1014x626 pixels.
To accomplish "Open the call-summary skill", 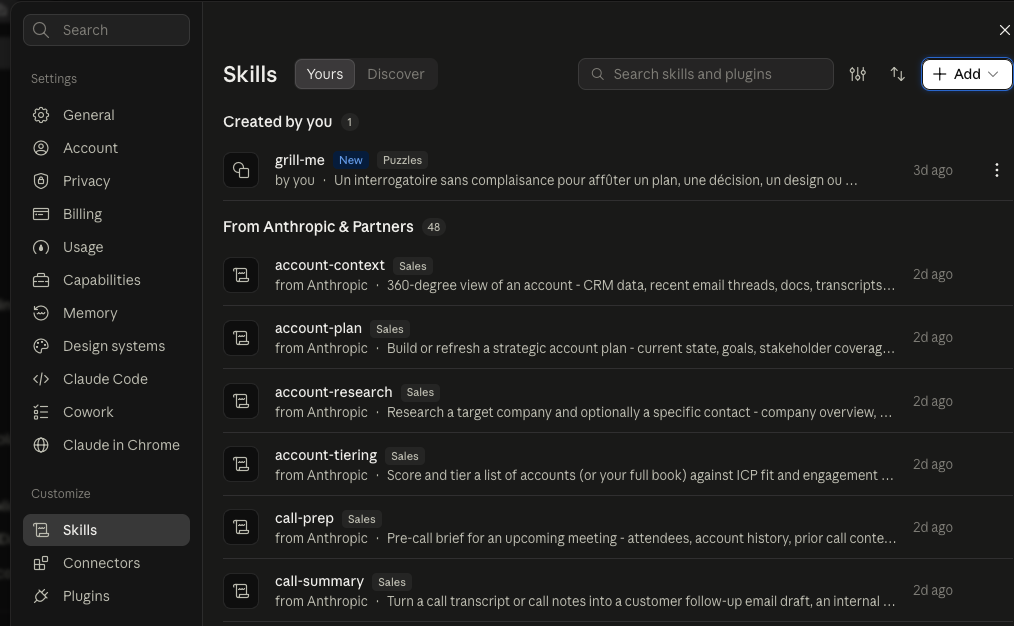I will (x=618, y=590).
